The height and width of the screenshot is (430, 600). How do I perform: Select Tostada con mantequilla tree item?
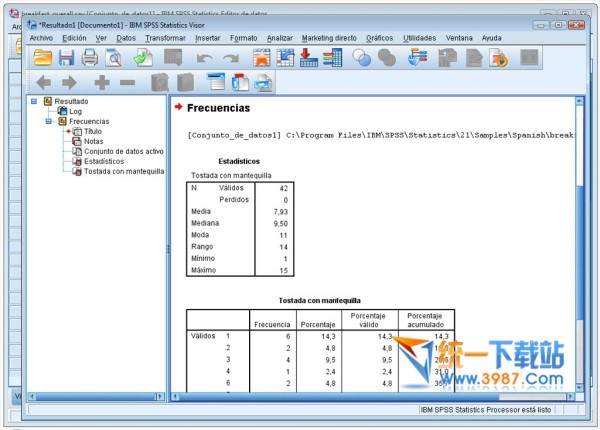click(x=124, y=171)
